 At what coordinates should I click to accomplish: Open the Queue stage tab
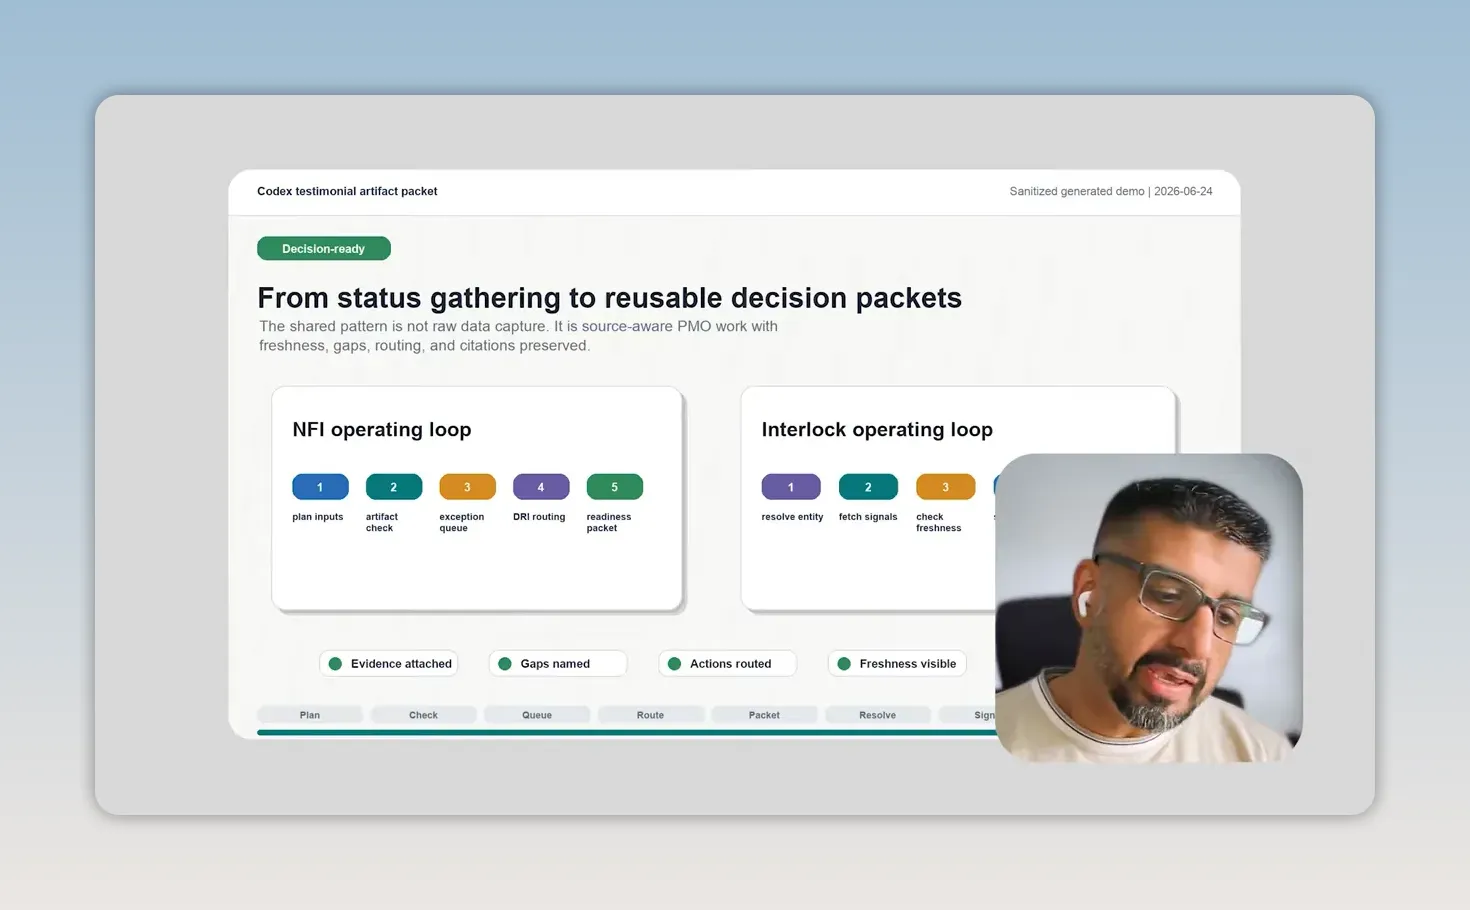[537, 715]
